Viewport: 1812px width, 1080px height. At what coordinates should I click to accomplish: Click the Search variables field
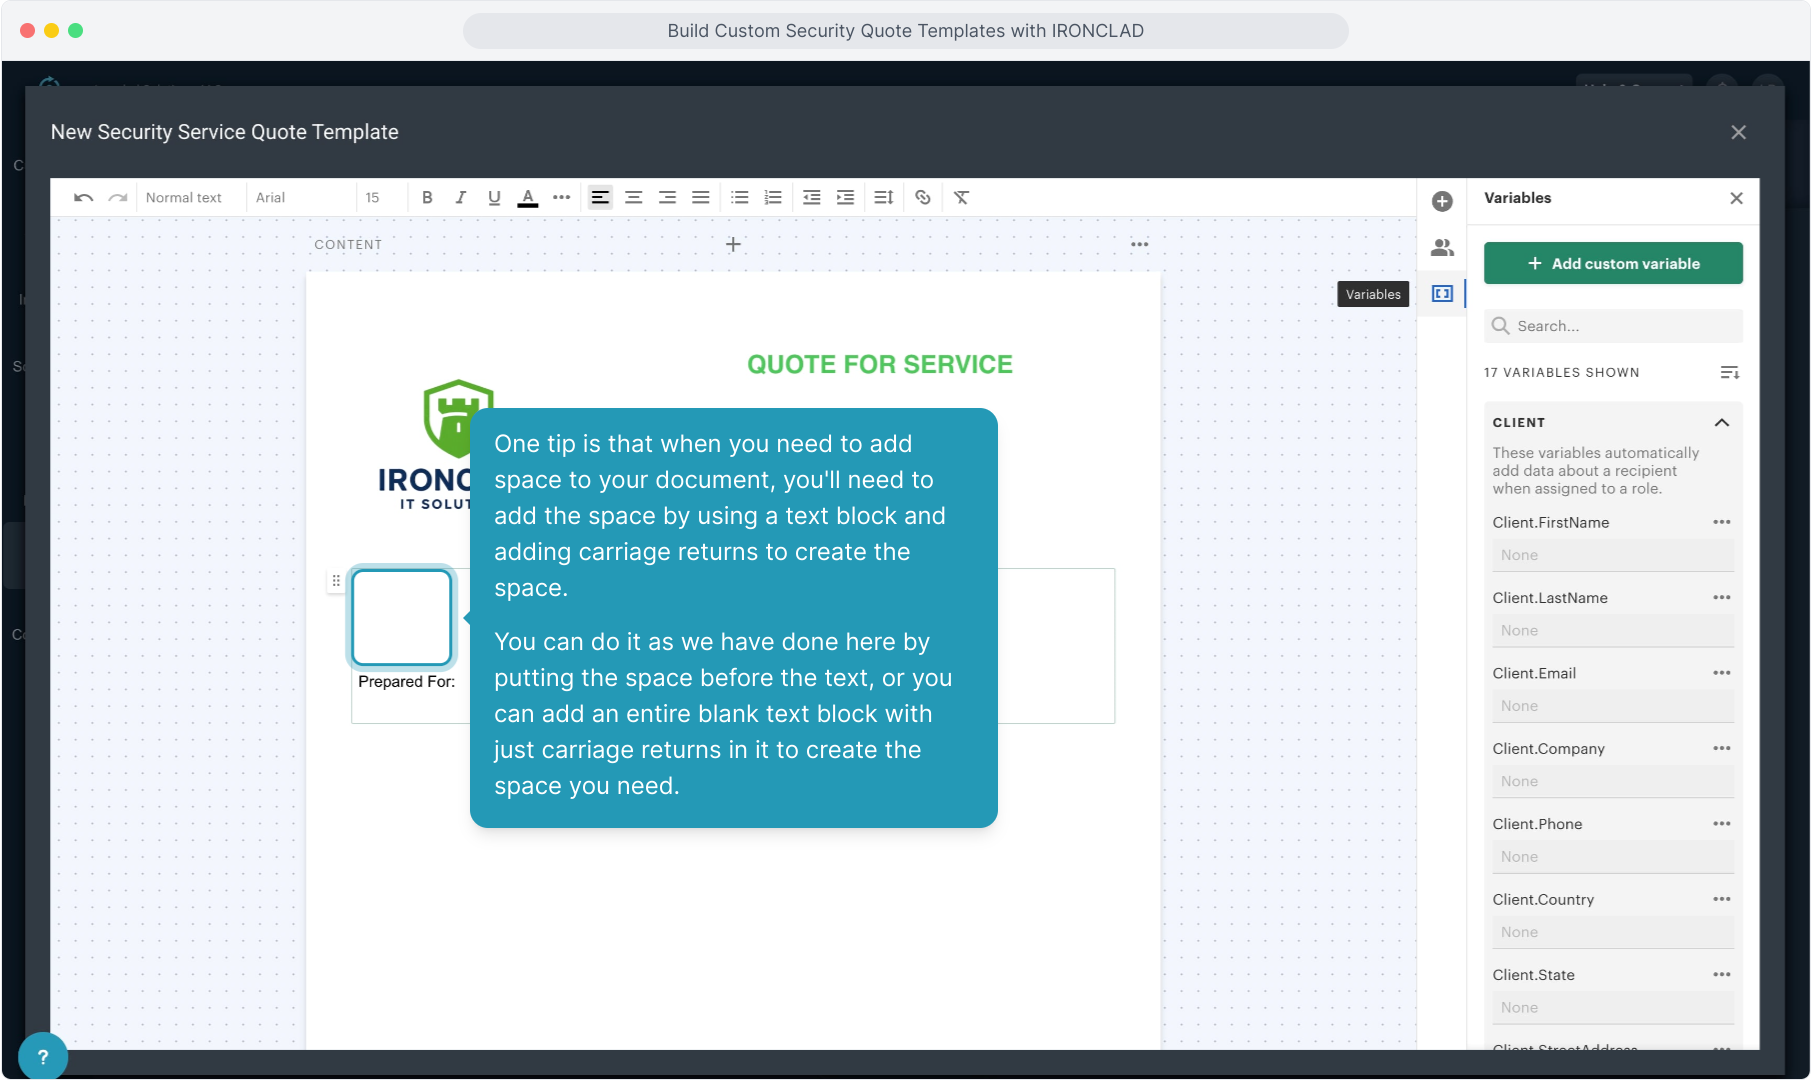[1620, 326]
